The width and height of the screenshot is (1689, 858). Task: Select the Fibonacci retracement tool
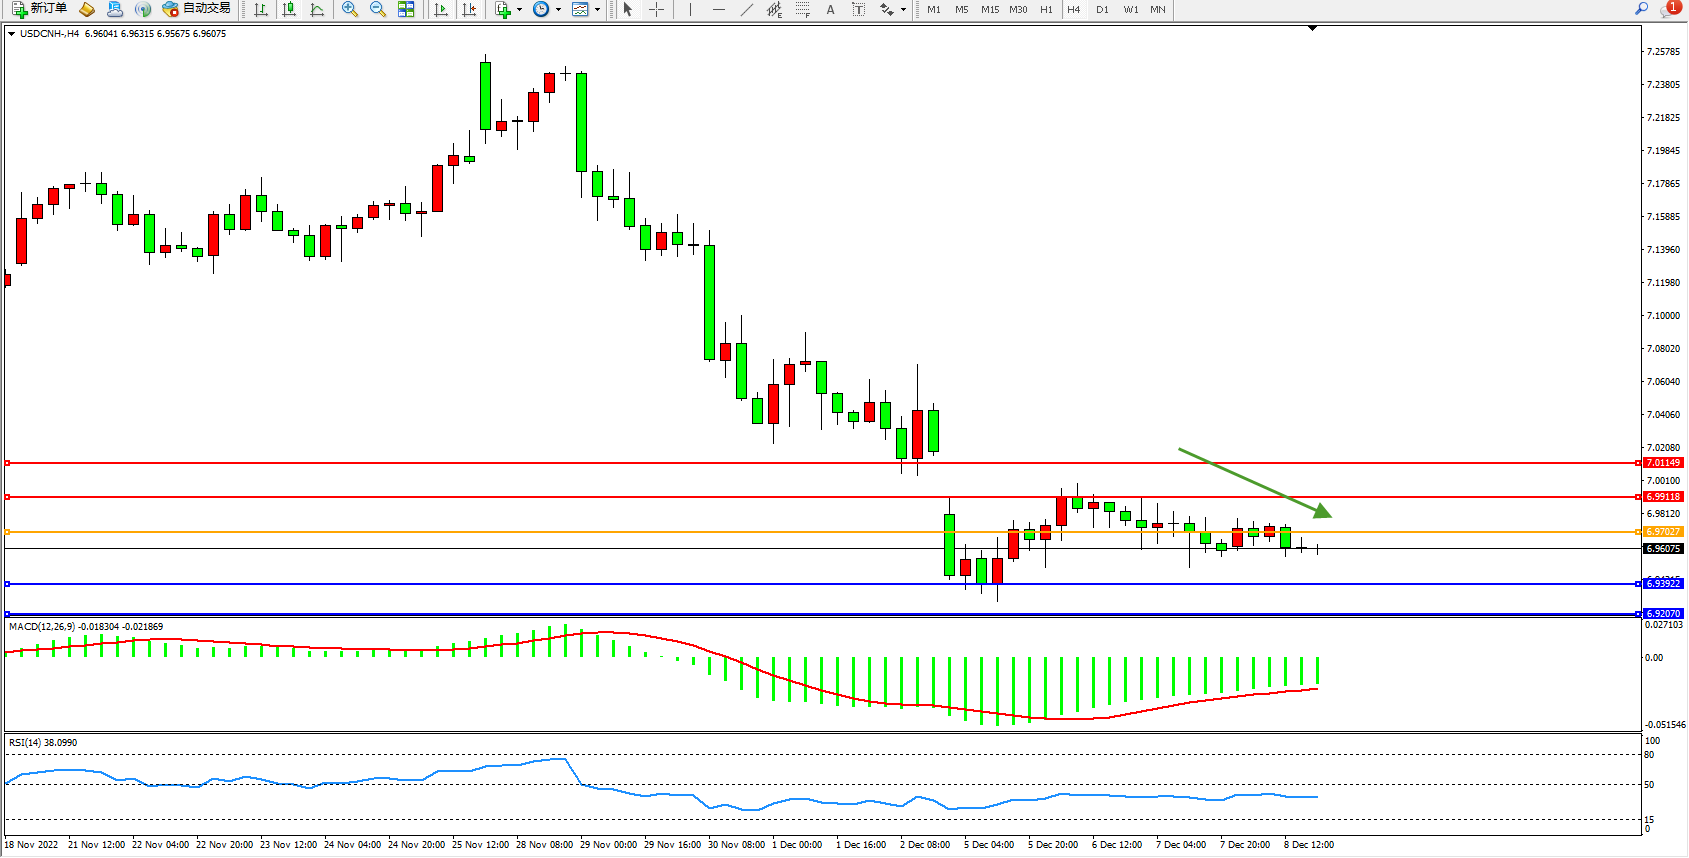tap(802, 9)
